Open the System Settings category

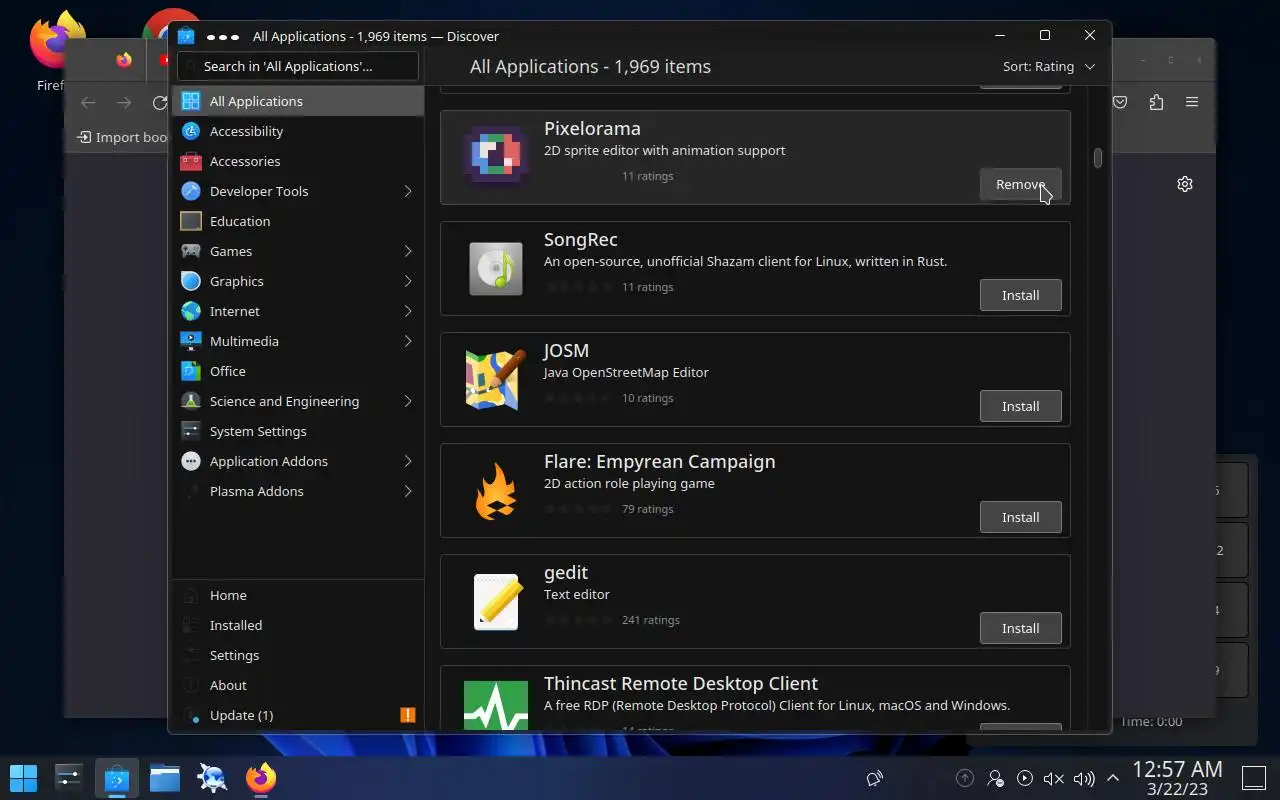pyautogui.click(x=298, y=431)
